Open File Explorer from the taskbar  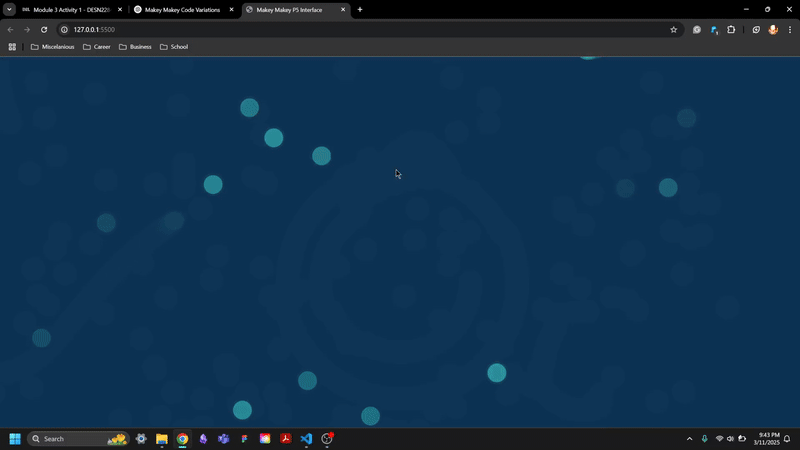[162, 439]
